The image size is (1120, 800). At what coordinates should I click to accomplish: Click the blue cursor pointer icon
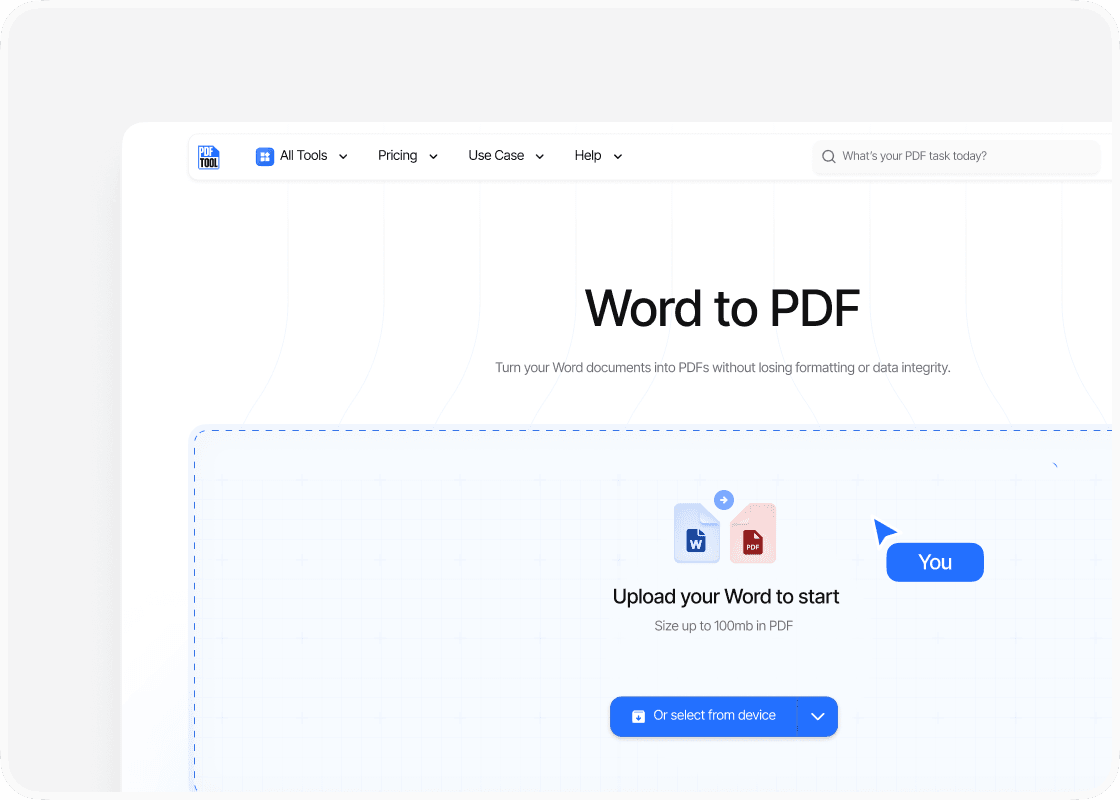[884, 530]
